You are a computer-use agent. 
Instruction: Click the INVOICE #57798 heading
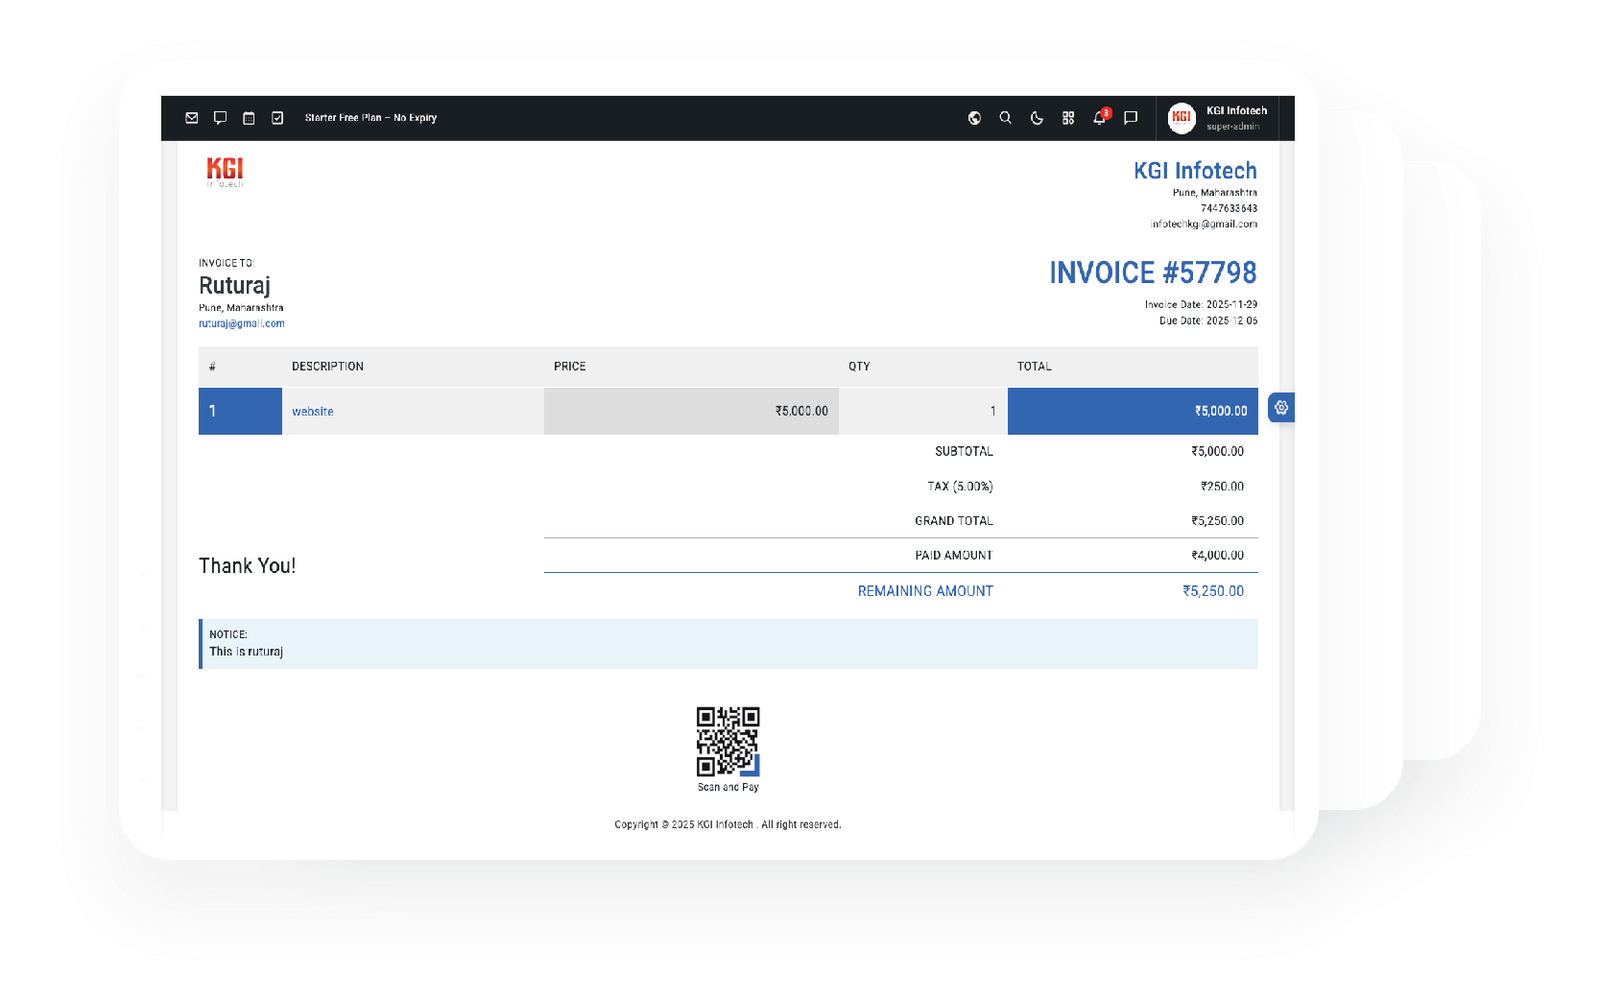[x=1152, y=273]
